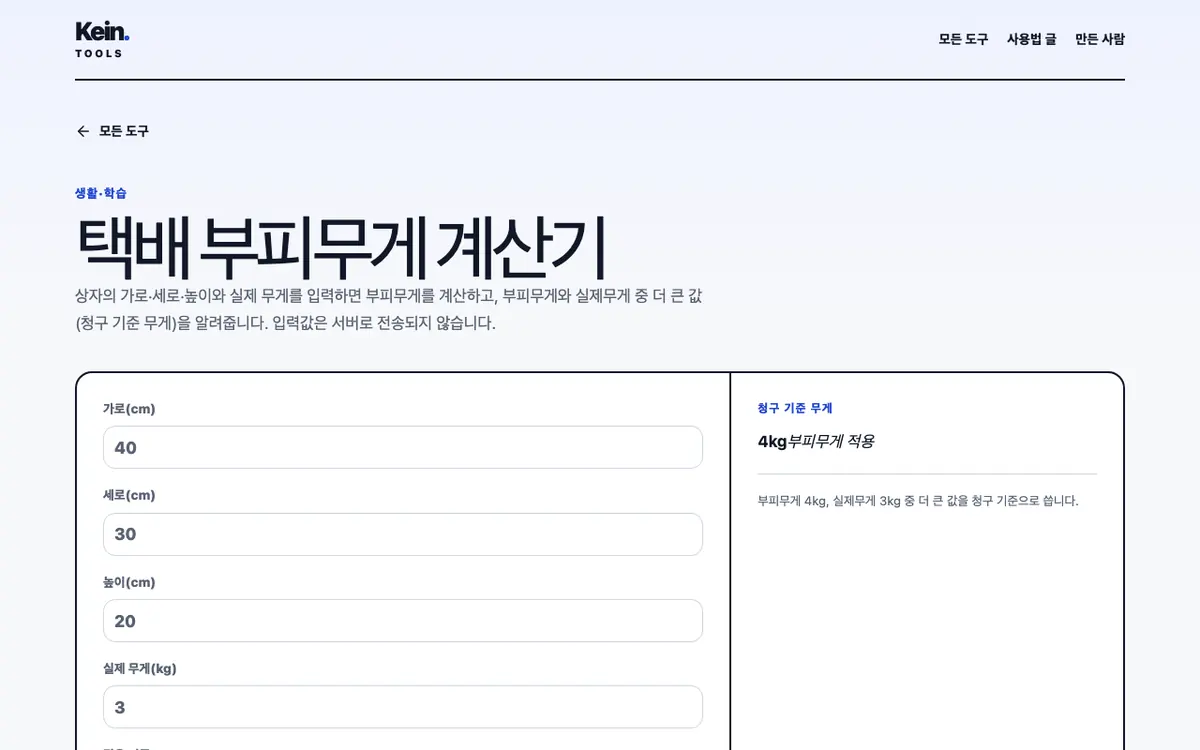Click the 택배 부피무게 계산기 heading
Viewport: 1200px width, 750px height.
(x=341, y=248)
